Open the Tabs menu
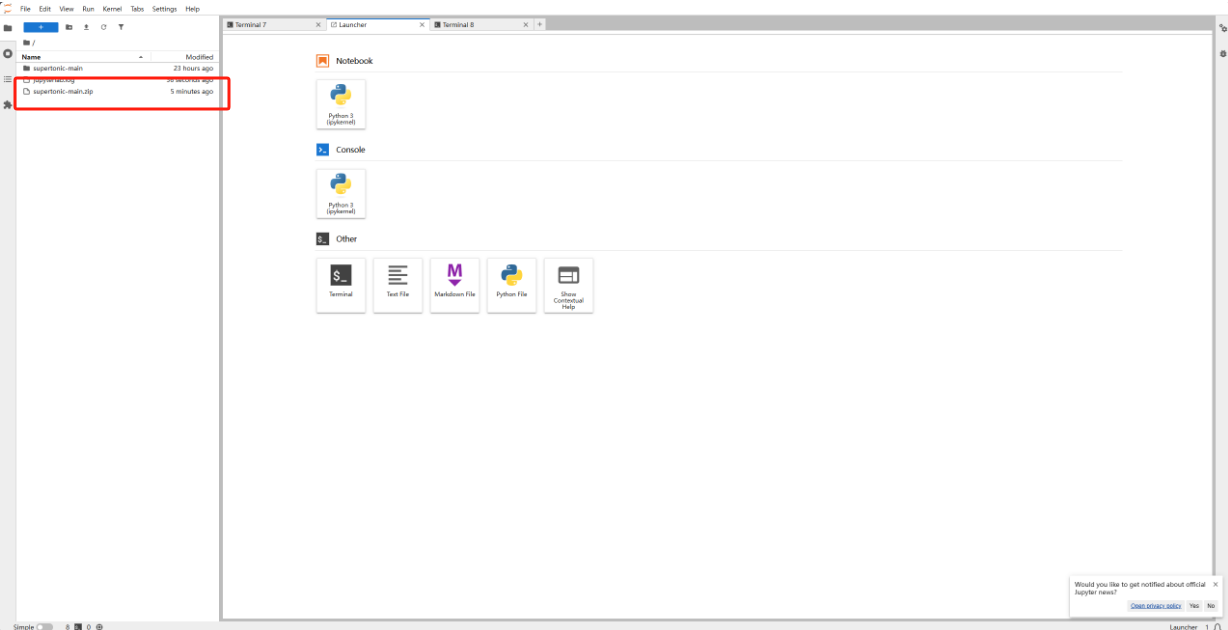The image size is (1228, 630). point(137,9)
